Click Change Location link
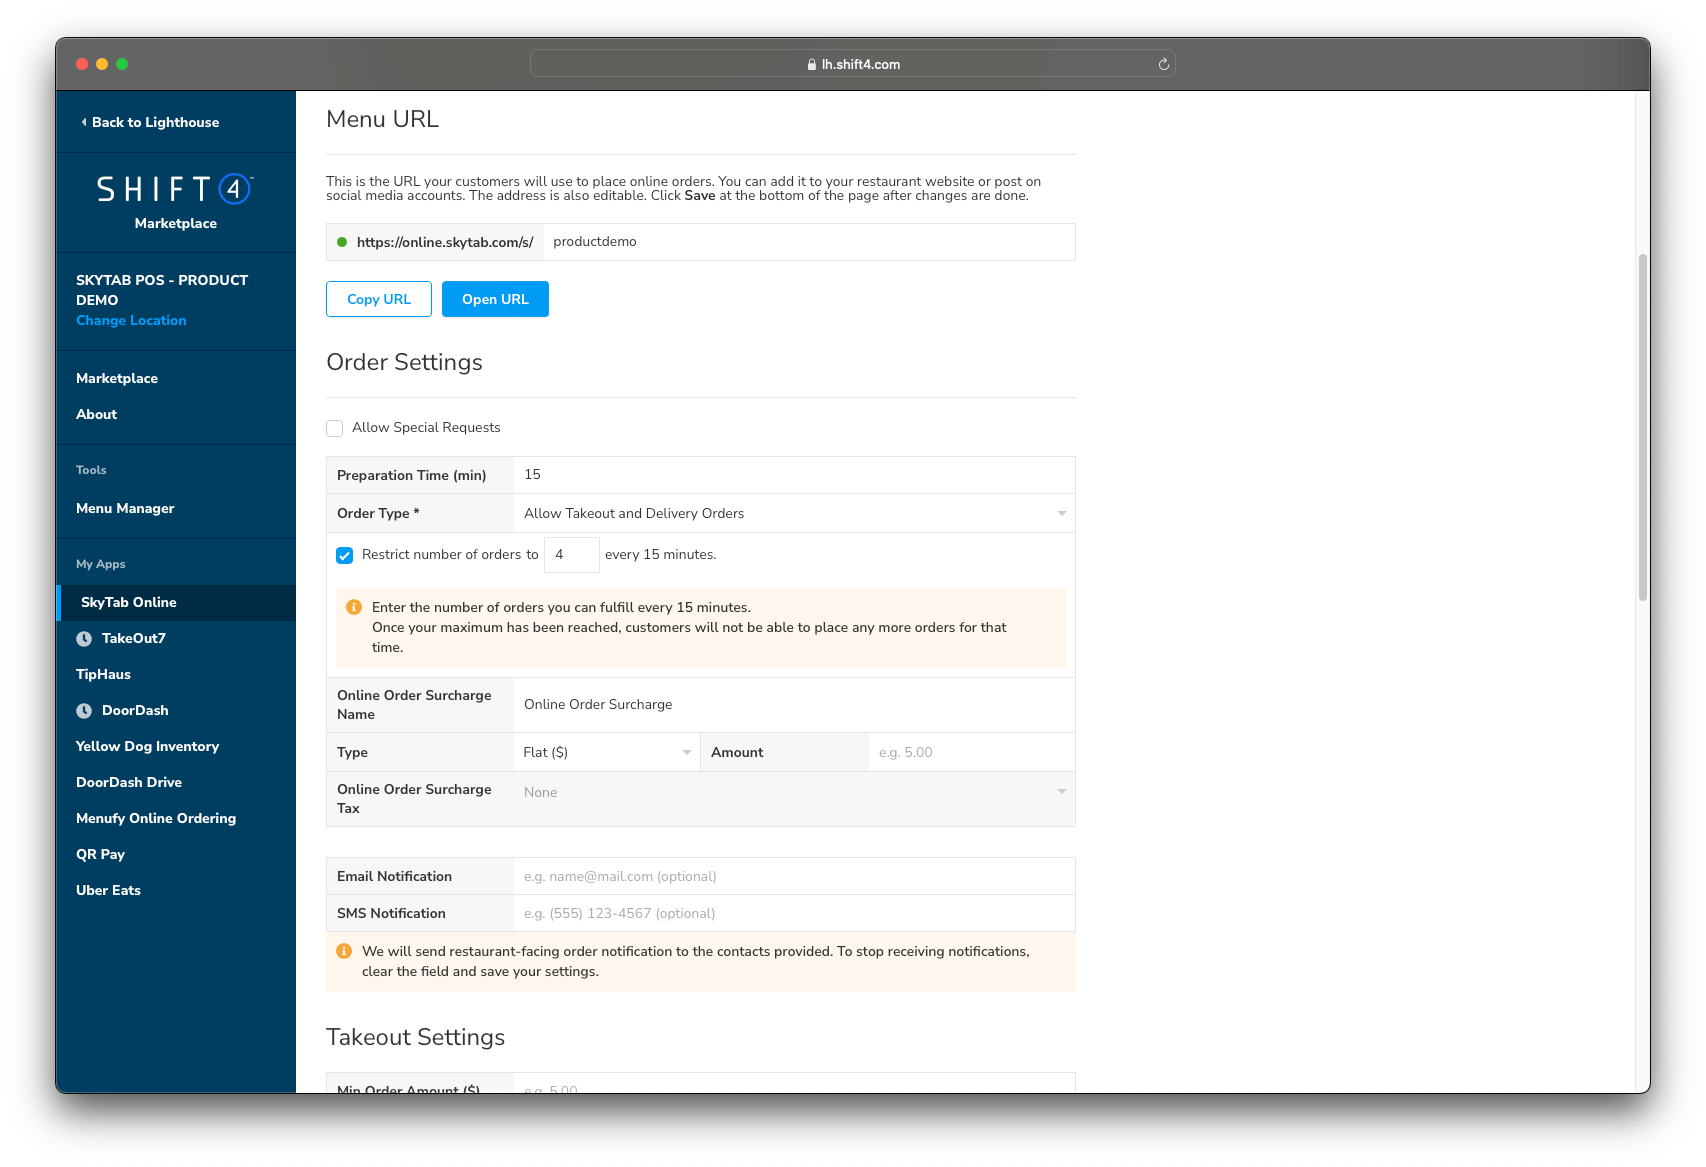This screenshot has width=1706, height=1167. tap(131, 320)
